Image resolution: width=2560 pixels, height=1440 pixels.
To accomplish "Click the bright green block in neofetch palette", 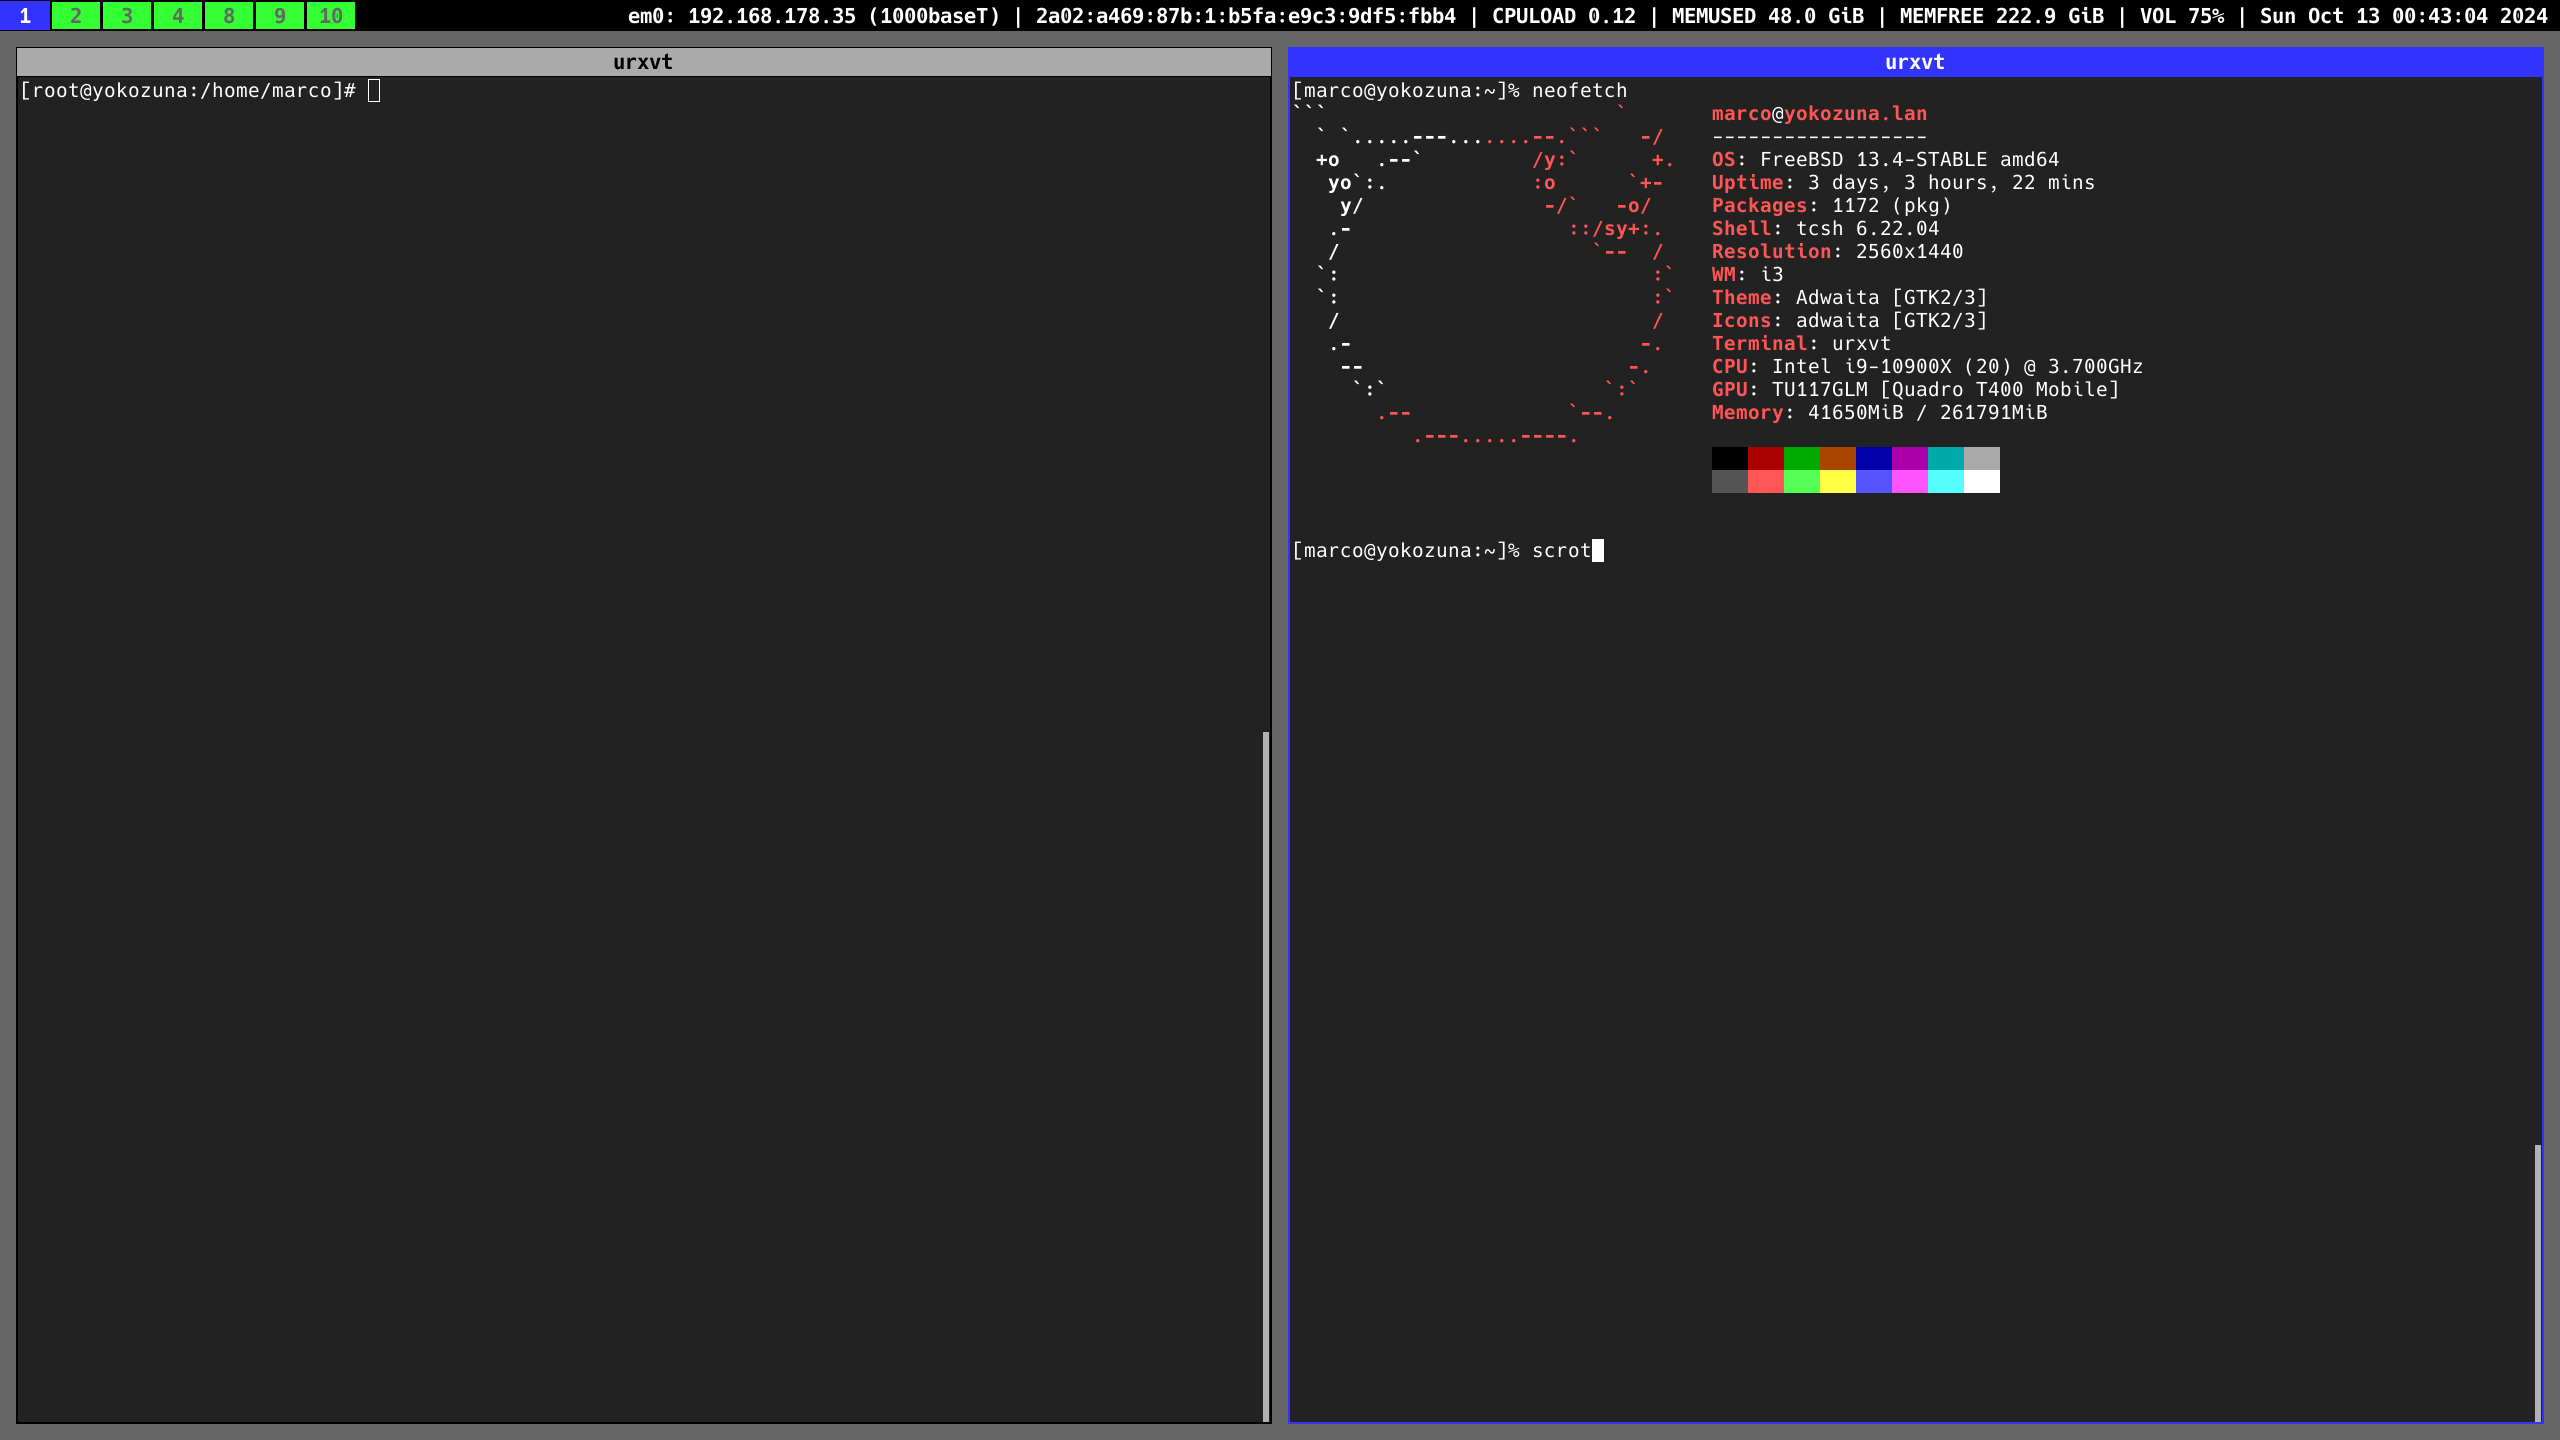I will [1802, 481].
